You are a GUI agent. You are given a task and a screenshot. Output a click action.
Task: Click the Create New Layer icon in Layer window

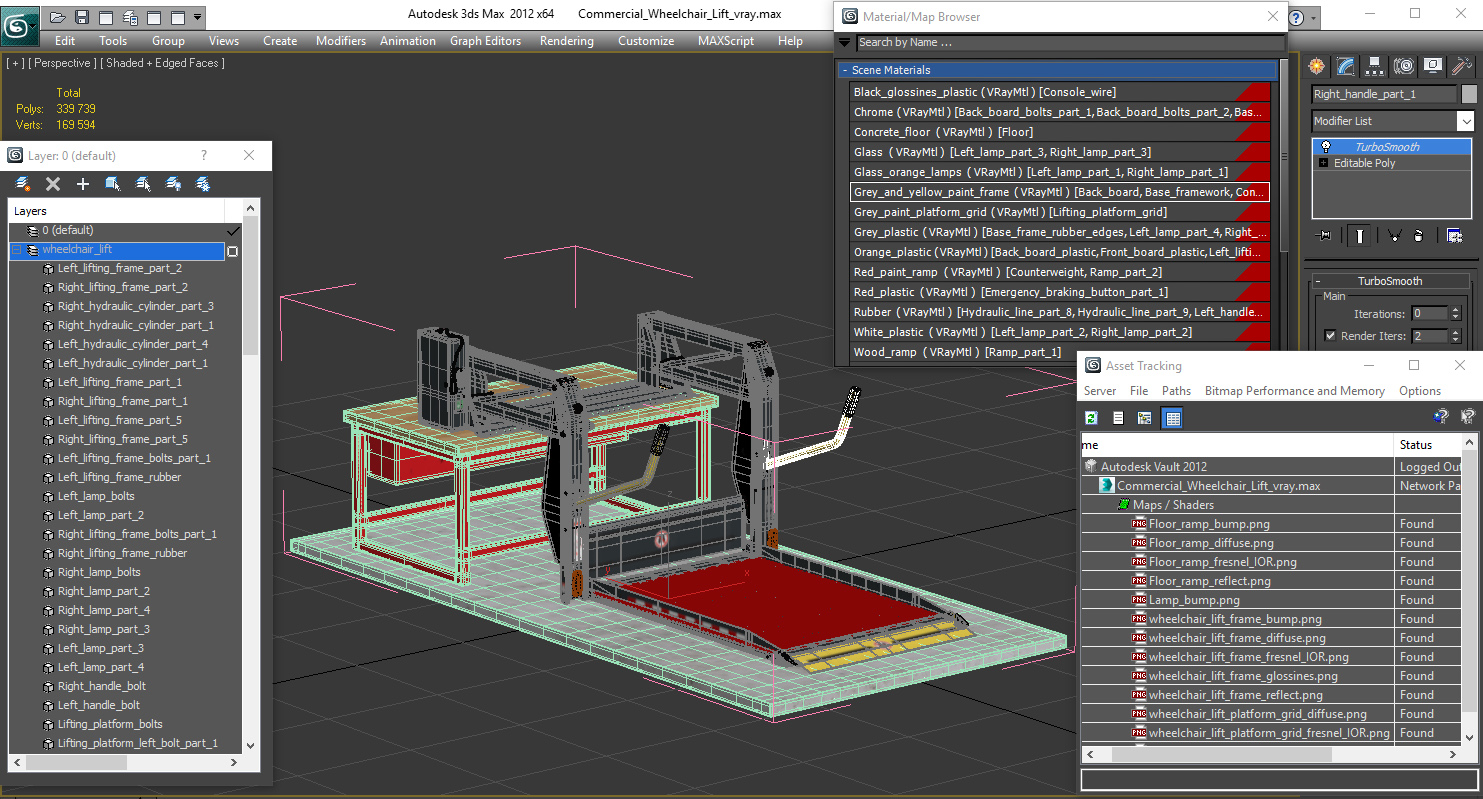pos(23,184)
